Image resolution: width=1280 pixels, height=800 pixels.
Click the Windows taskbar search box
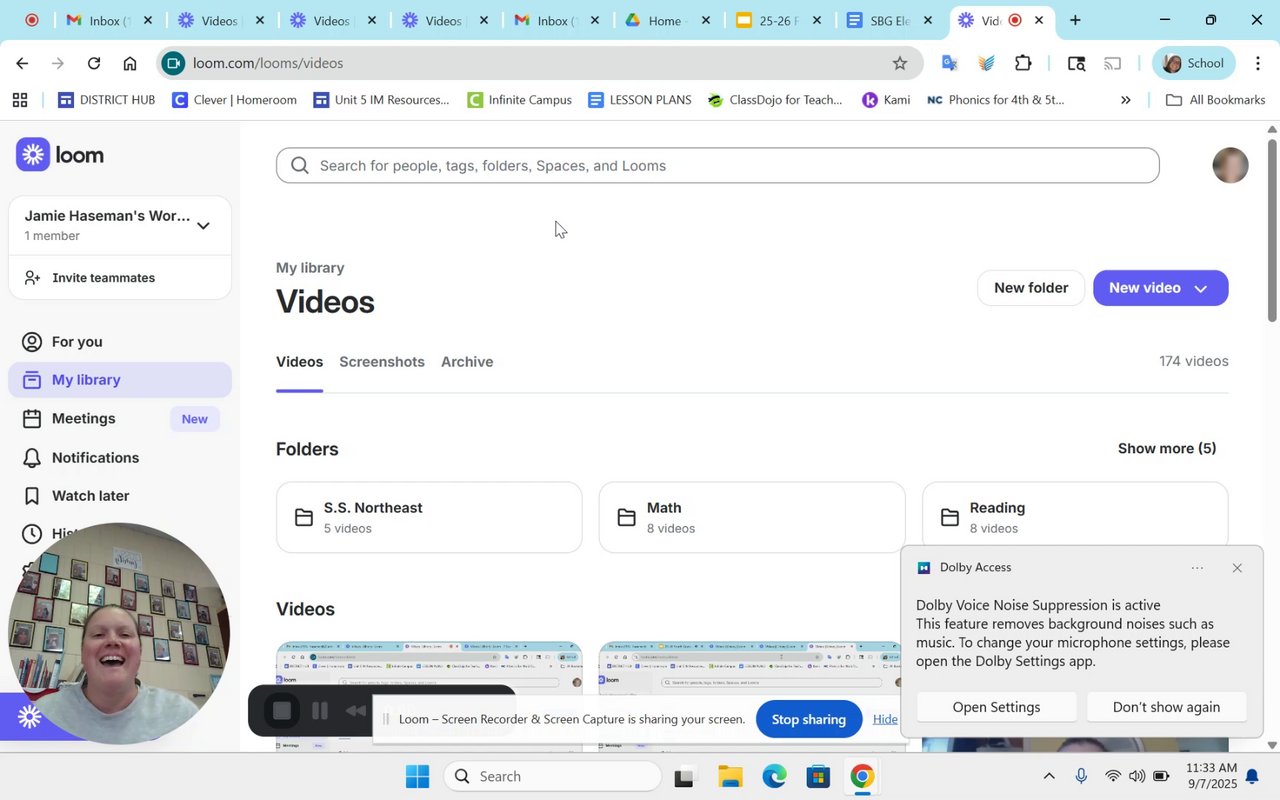pos(553,776)
